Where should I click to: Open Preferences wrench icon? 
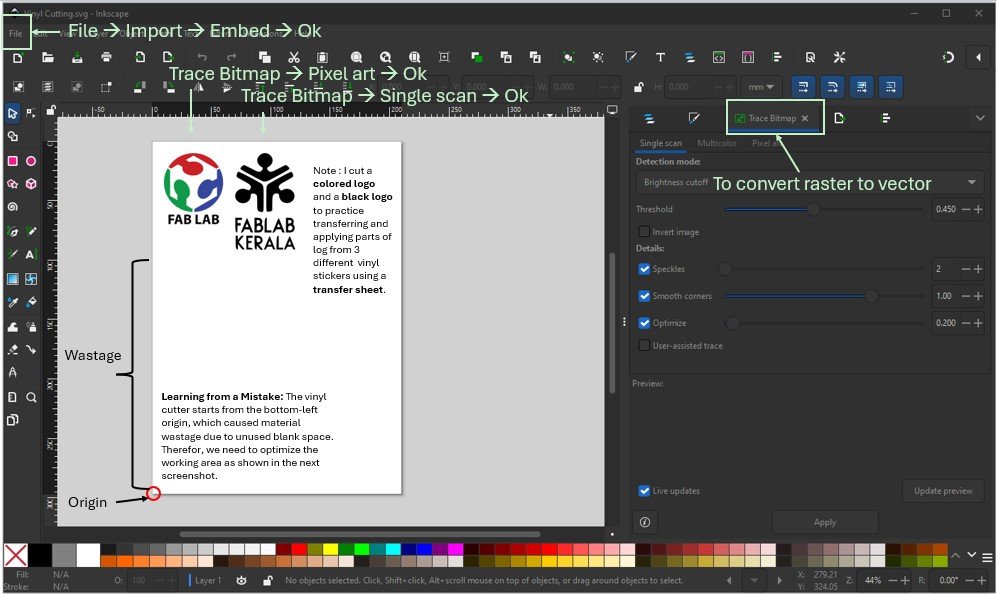click(x=839, y=57)
